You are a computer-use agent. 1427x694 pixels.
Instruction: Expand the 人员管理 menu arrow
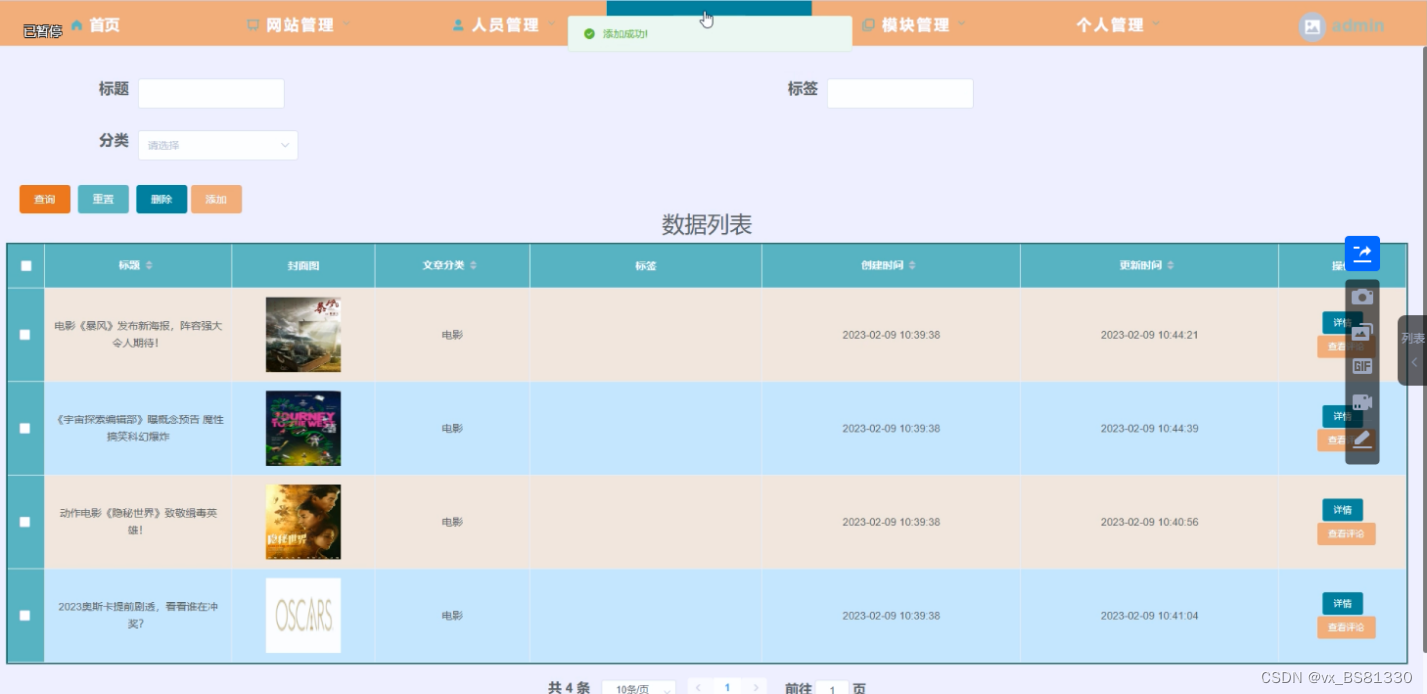click(552, 23)
